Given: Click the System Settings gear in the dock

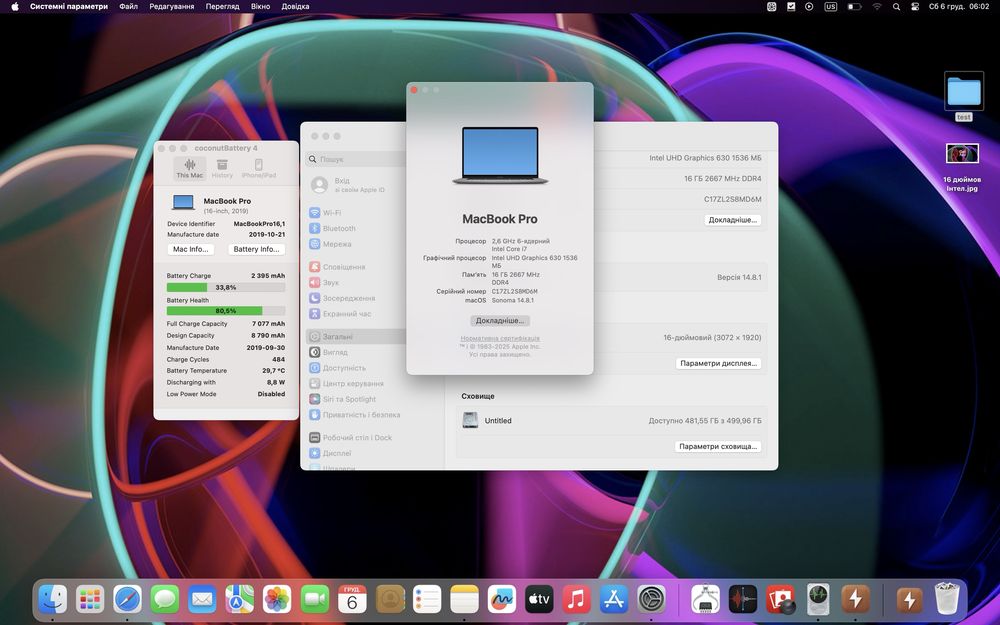Looking at the screenshot, I should click(651, 599).
